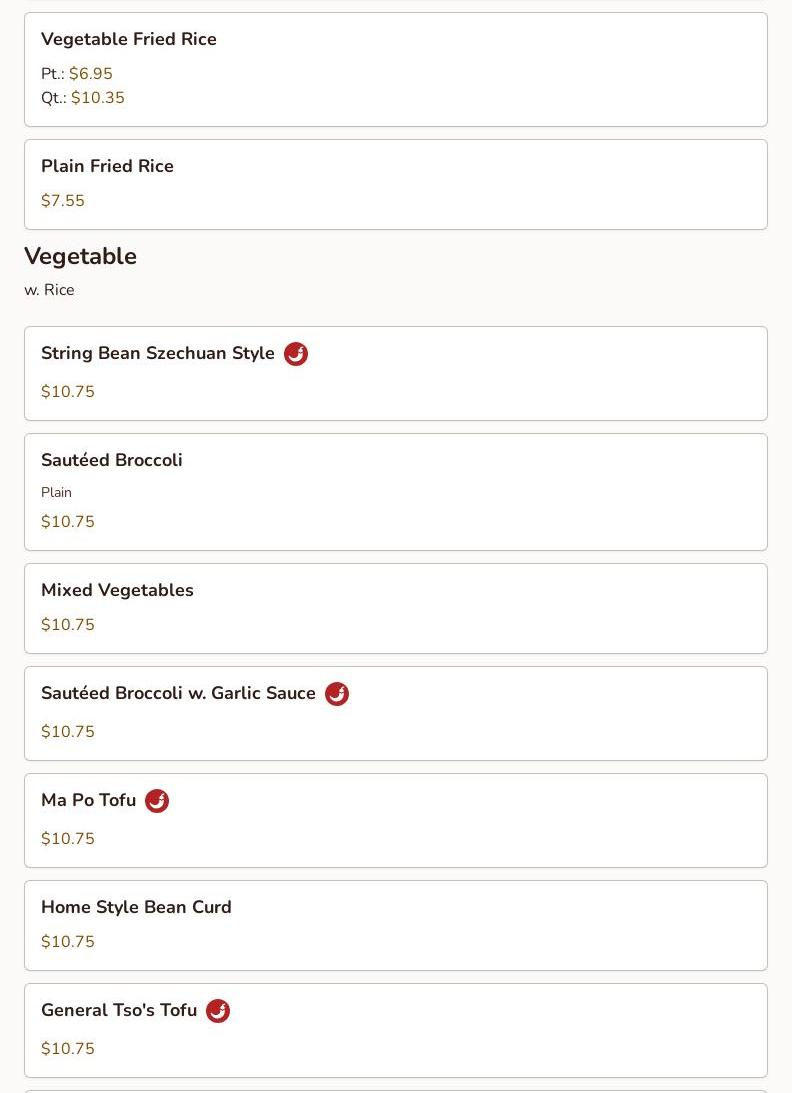Screen dimensions: 792x1093
Task: Open General Tso's Tofu item
Action: [x=396, y=1031]
